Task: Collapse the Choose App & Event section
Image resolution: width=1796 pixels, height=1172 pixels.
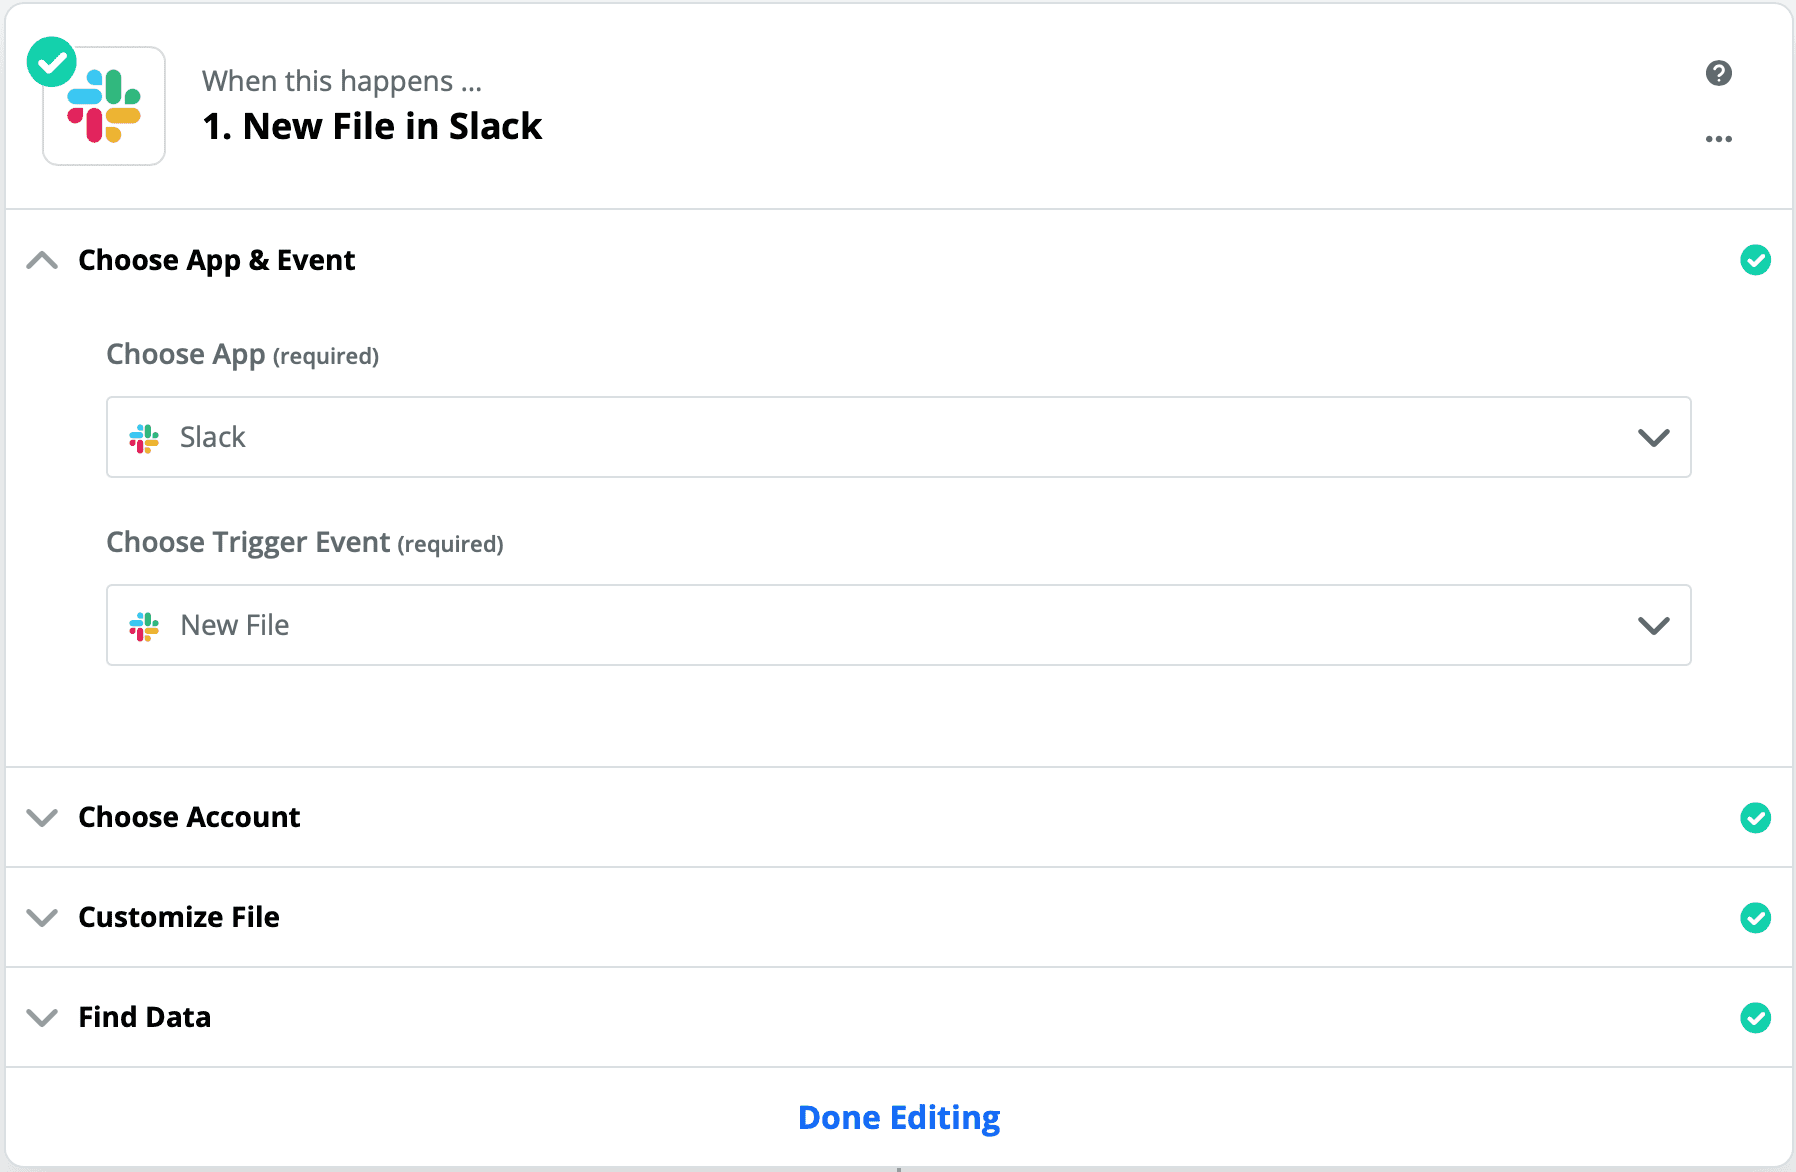Action: (x=42, y=260)
